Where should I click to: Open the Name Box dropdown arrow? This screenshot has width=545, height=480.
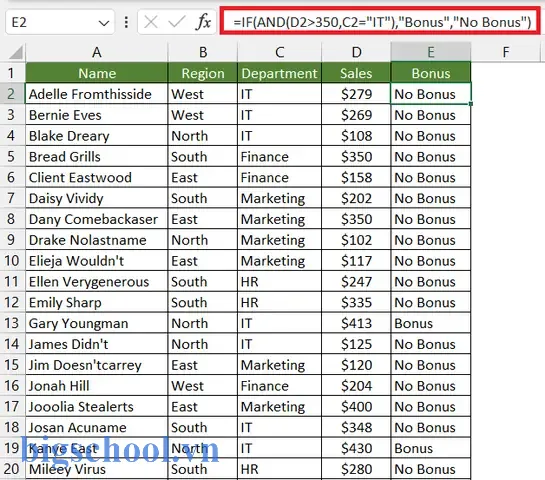pos(104,23)
